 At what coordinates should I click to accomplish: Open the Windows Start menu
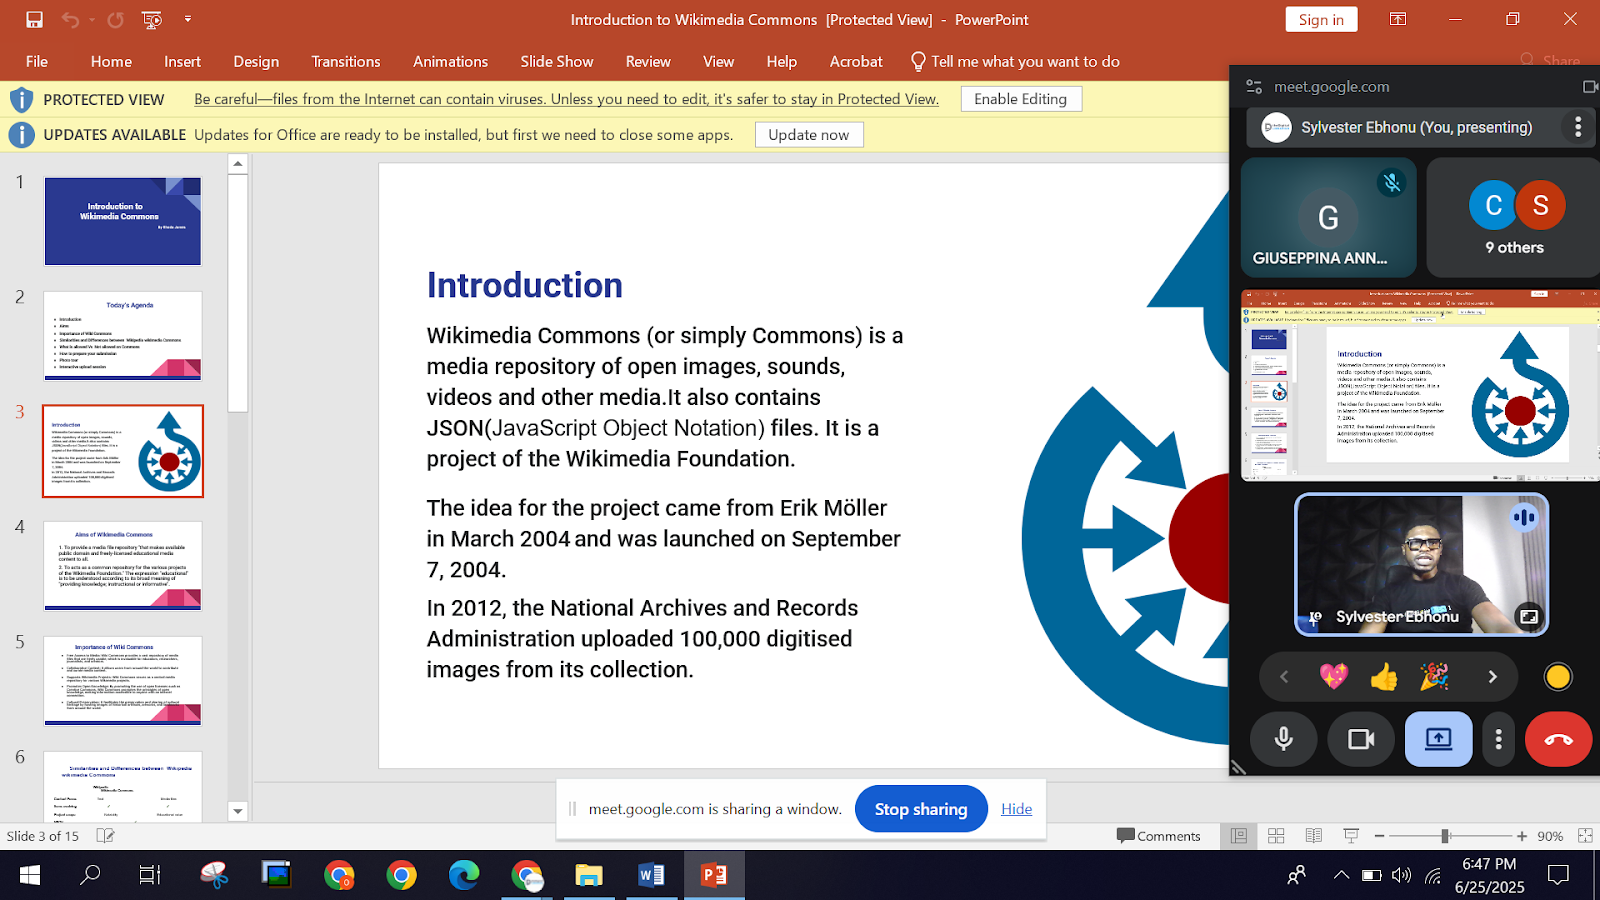29,875
